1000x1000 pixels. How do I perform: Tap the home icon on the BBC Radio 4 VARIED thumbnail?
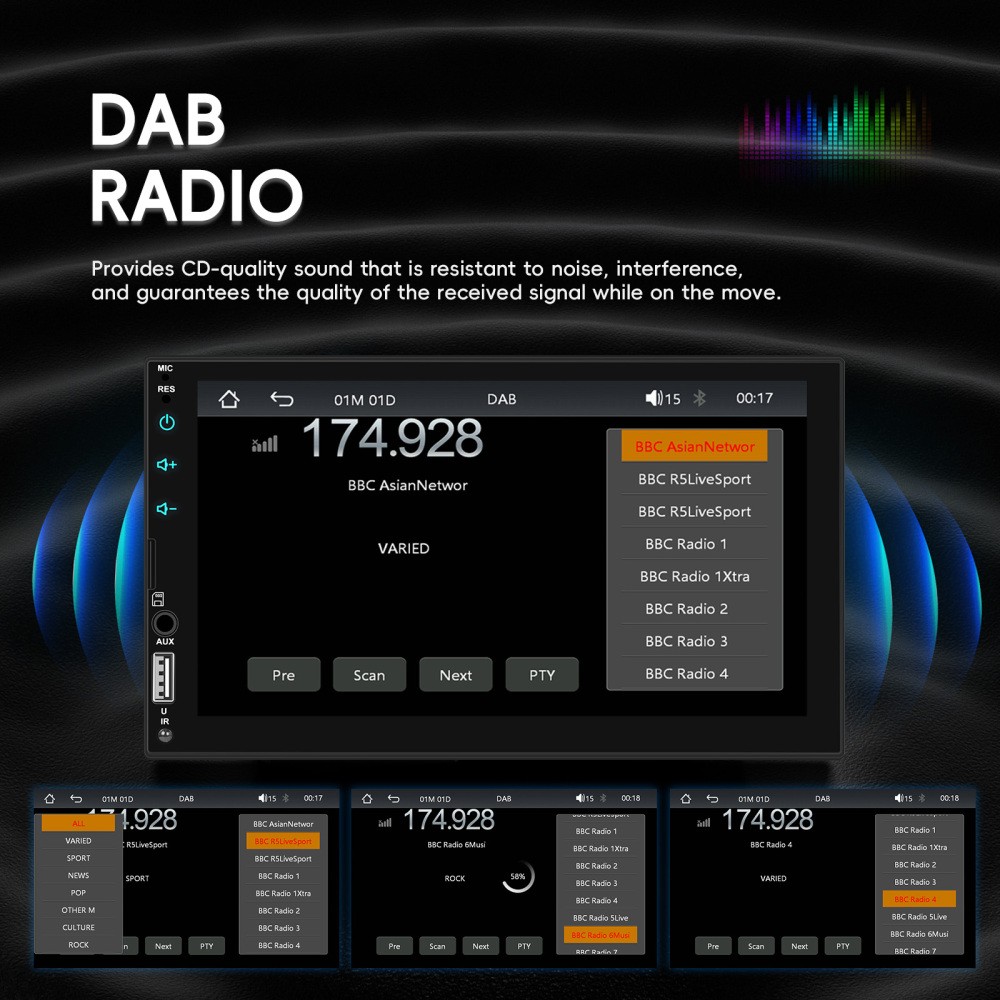coord(686,798)
